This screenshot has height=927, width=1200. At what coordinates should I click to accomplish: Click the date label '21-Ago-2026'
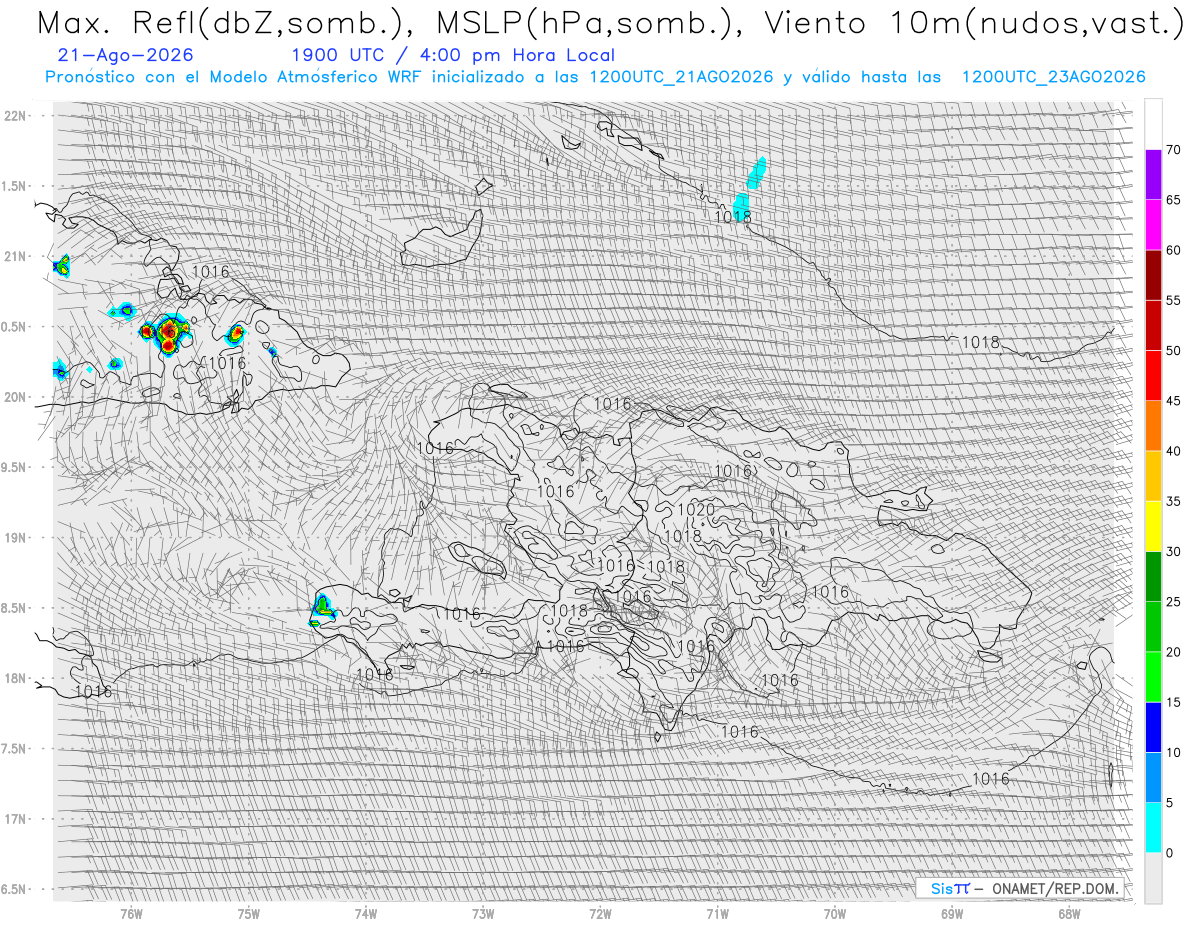(x=126, y=55)
